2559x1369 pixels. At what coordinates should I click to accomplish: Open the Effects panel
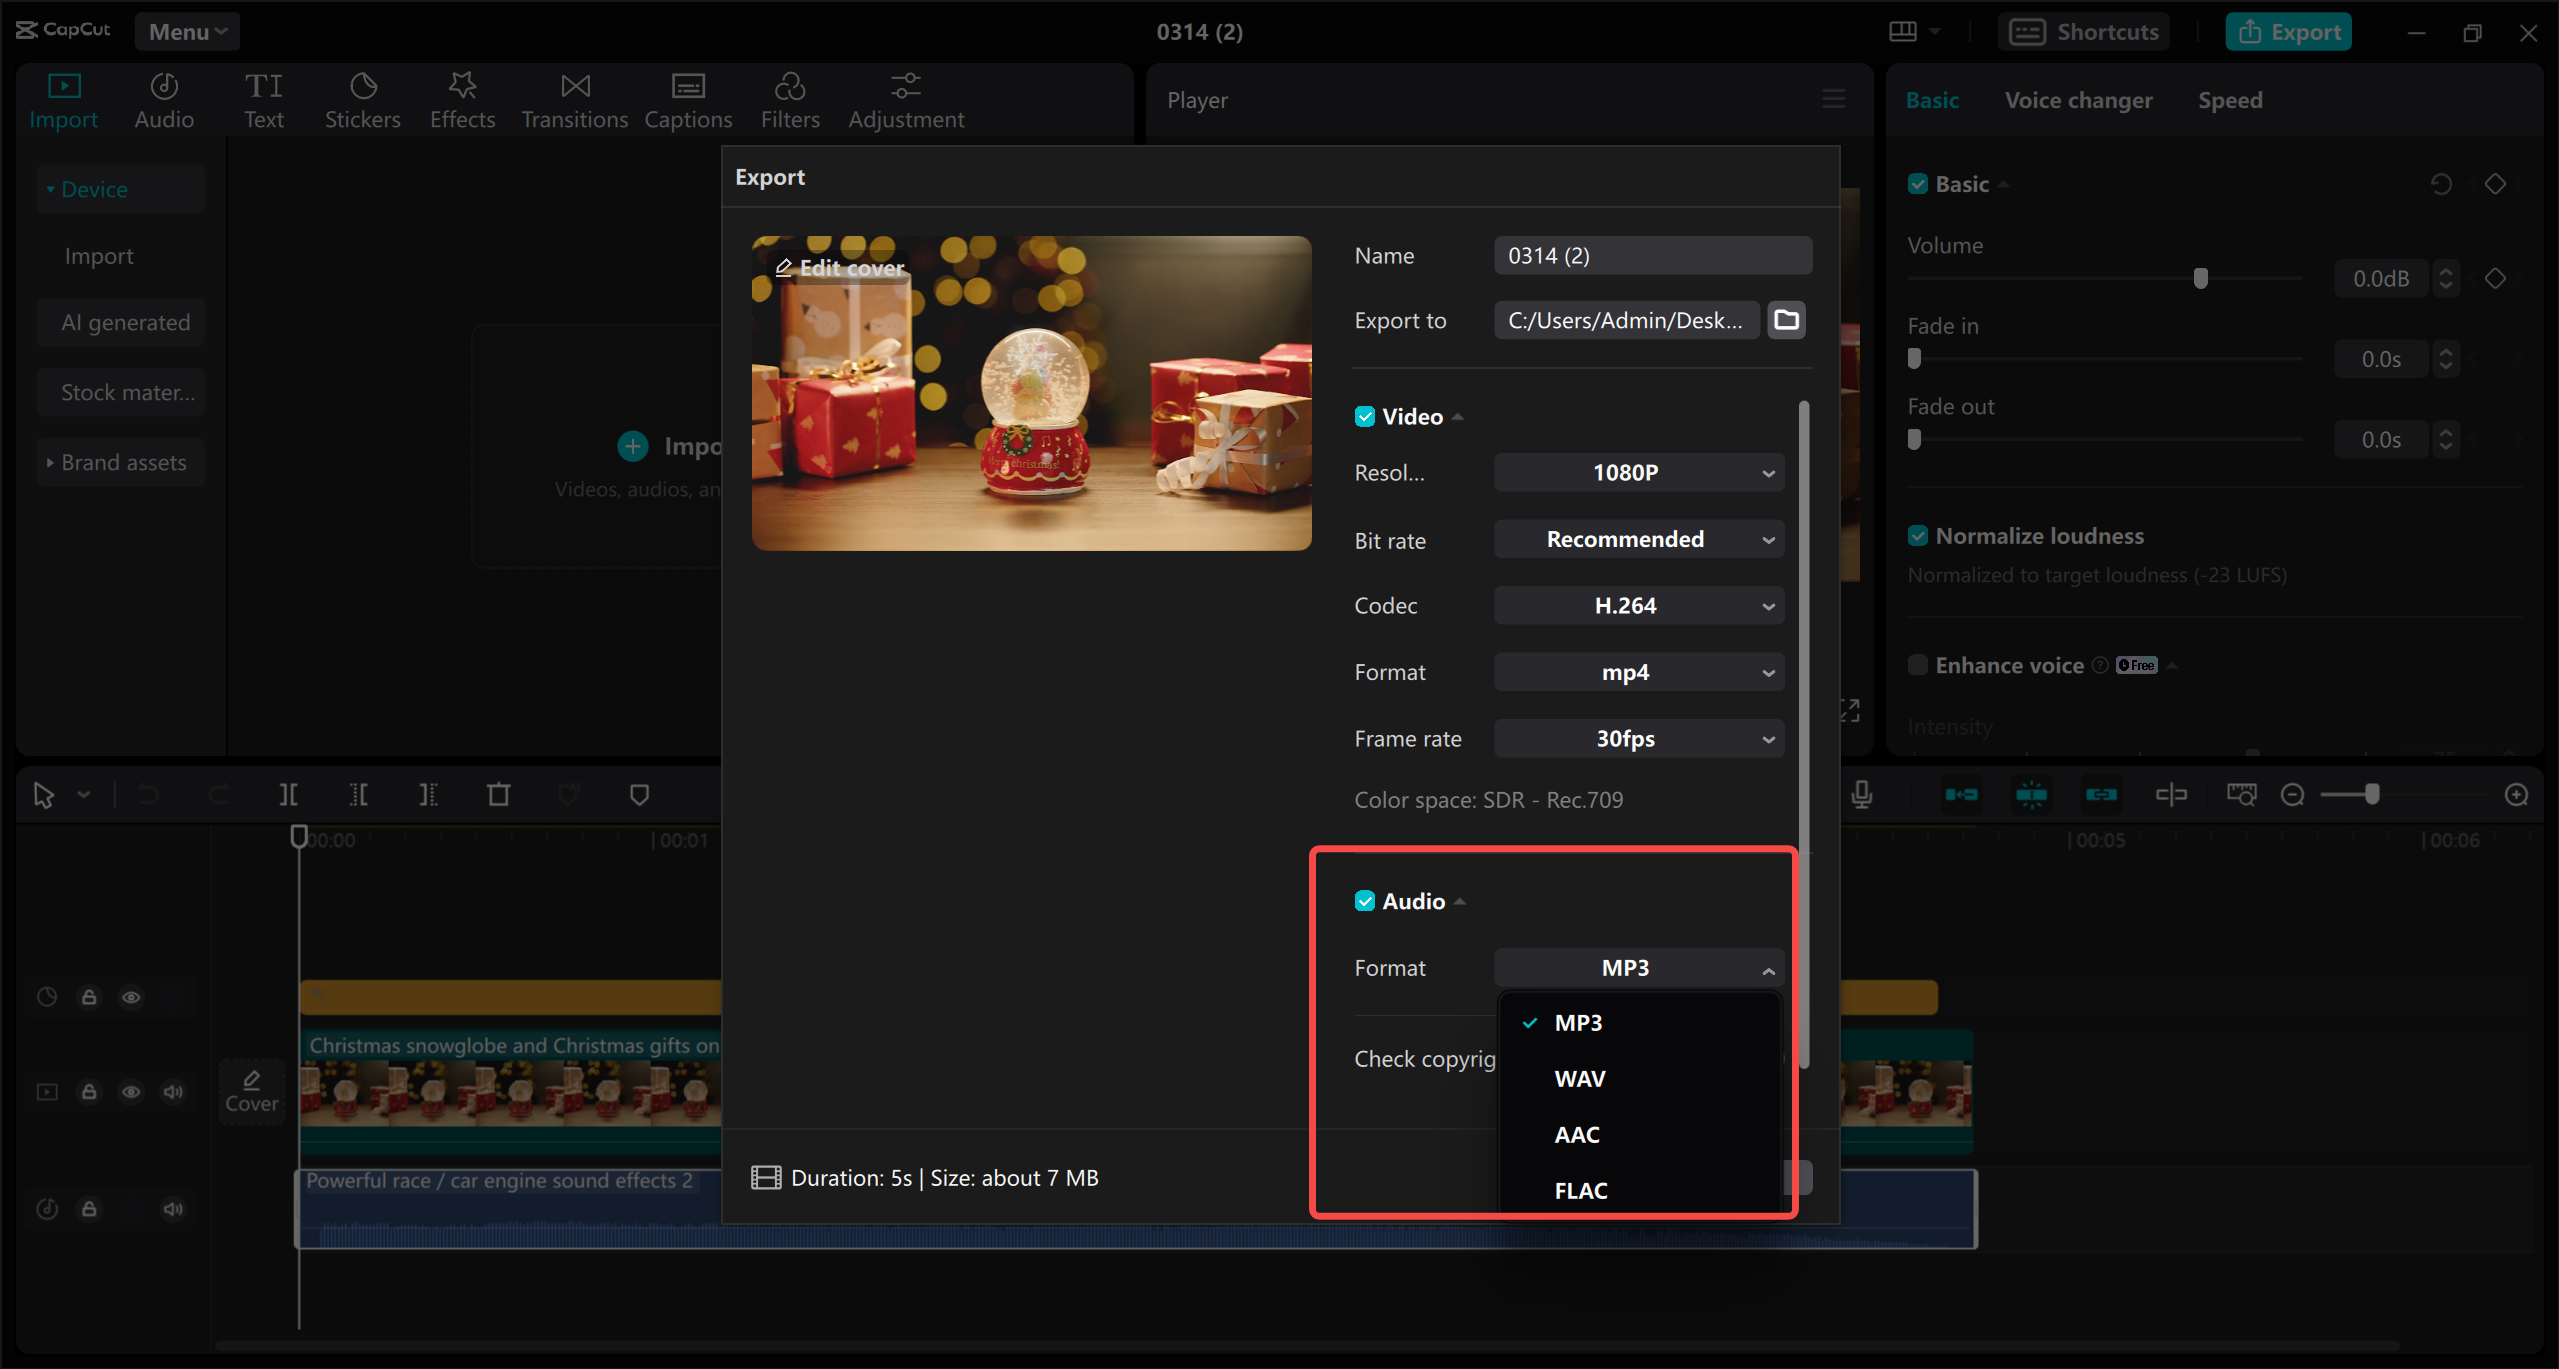[461, 99]
